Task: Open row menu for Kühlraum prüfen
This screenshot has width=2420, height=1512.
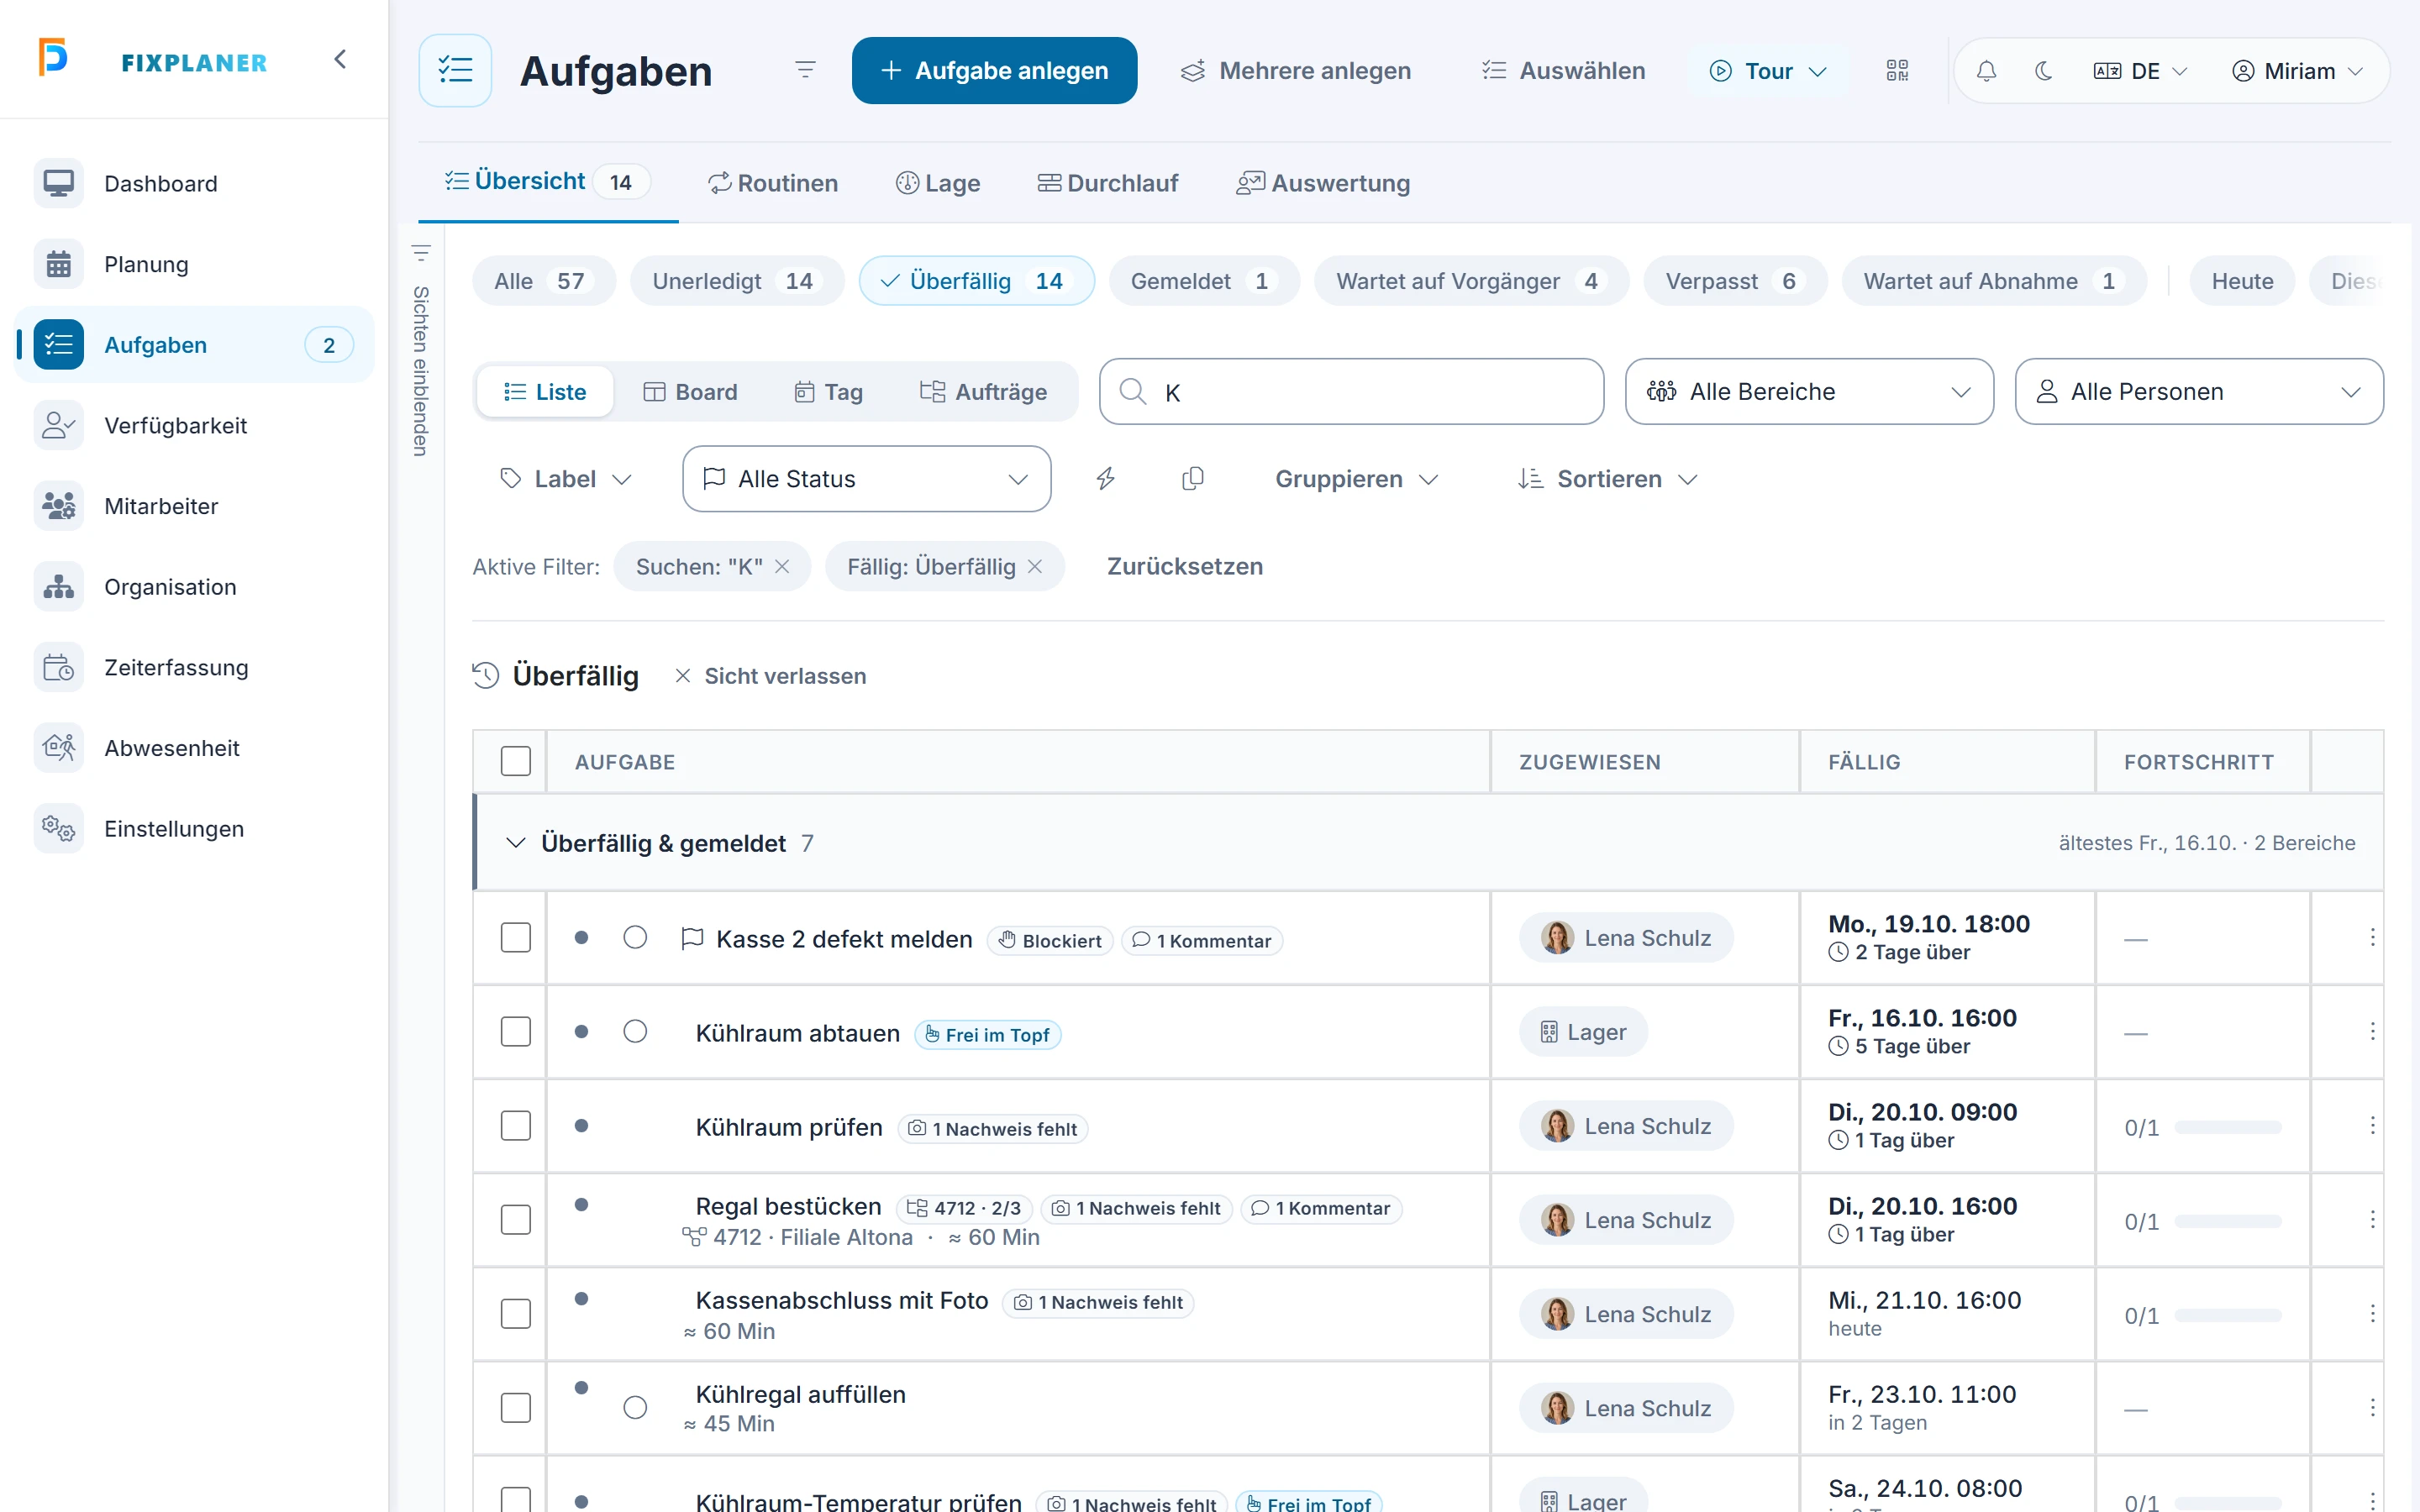Action: pyautogui.click(x=2372, y=1126)
